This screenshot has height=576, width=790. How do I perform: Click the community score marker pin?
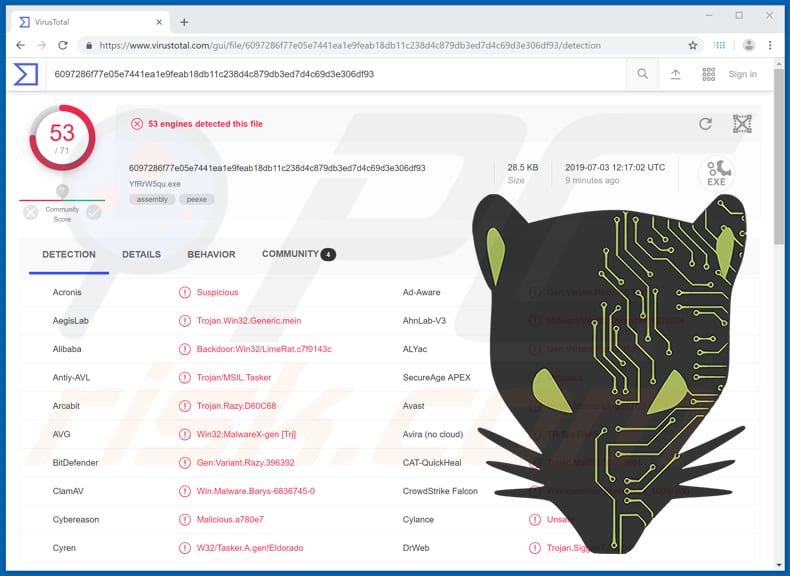click(62, 191)
